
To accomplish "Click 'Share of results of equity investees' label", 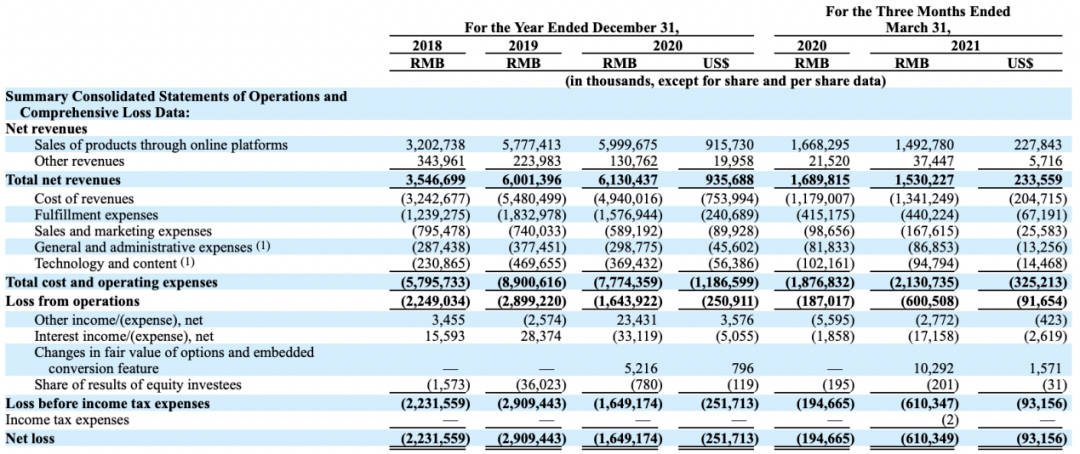I will point(139,384).
